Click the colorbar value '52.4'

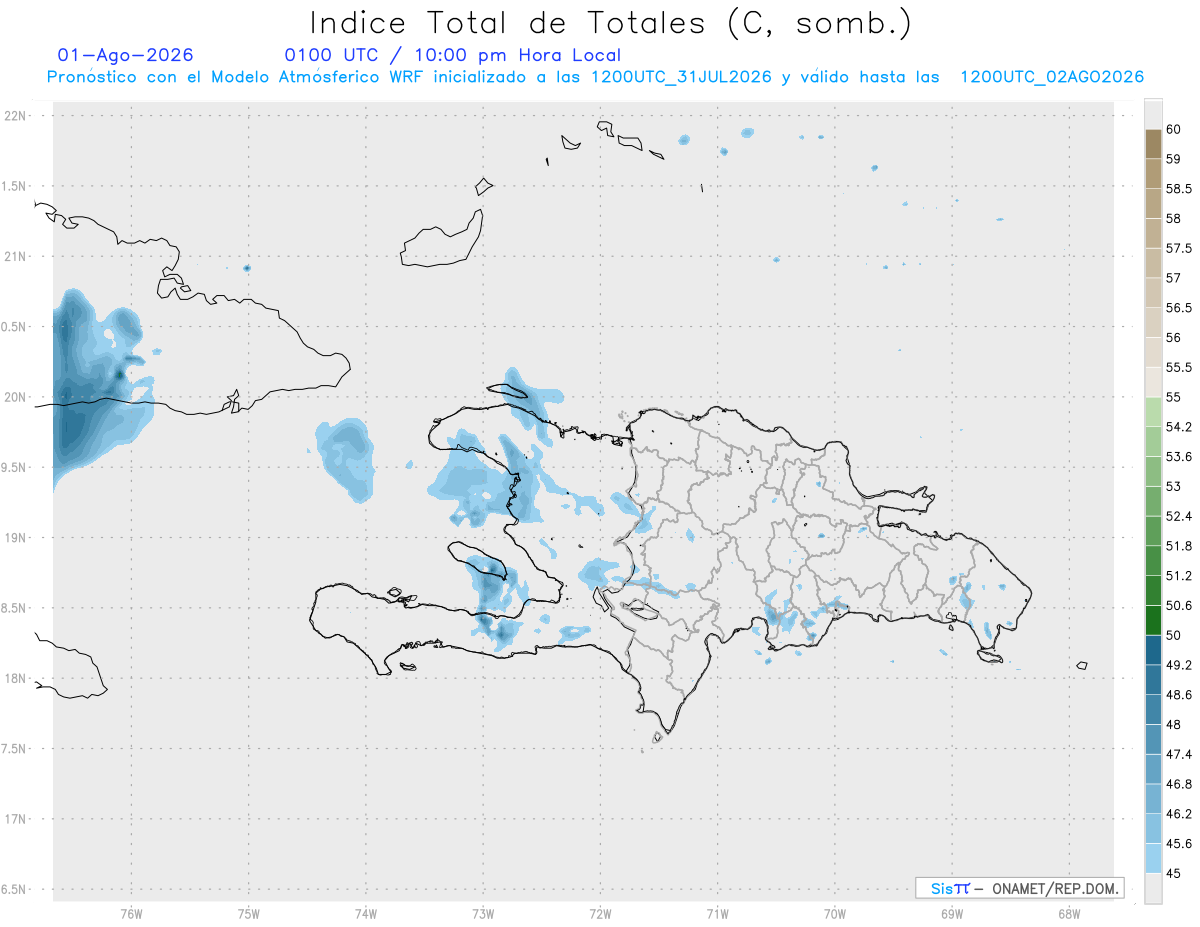coord(1178,516)
